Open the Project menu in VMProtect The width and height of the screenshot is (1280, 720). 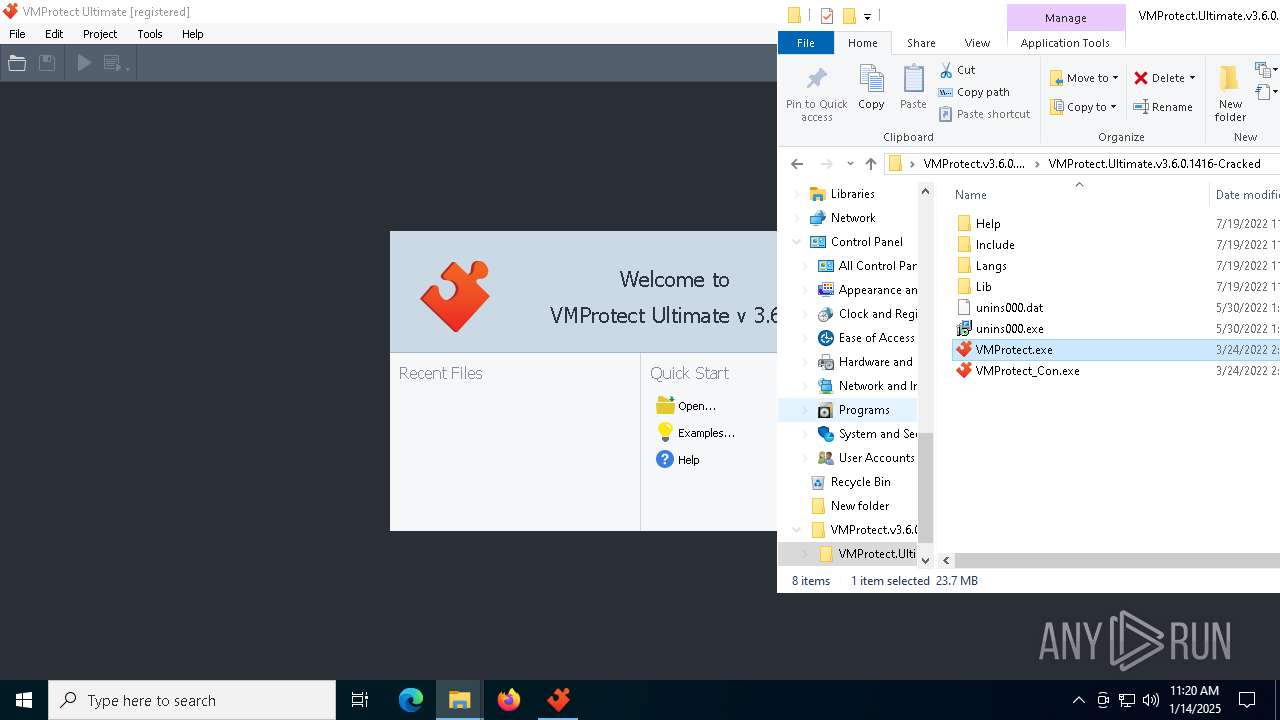point(100,34)
